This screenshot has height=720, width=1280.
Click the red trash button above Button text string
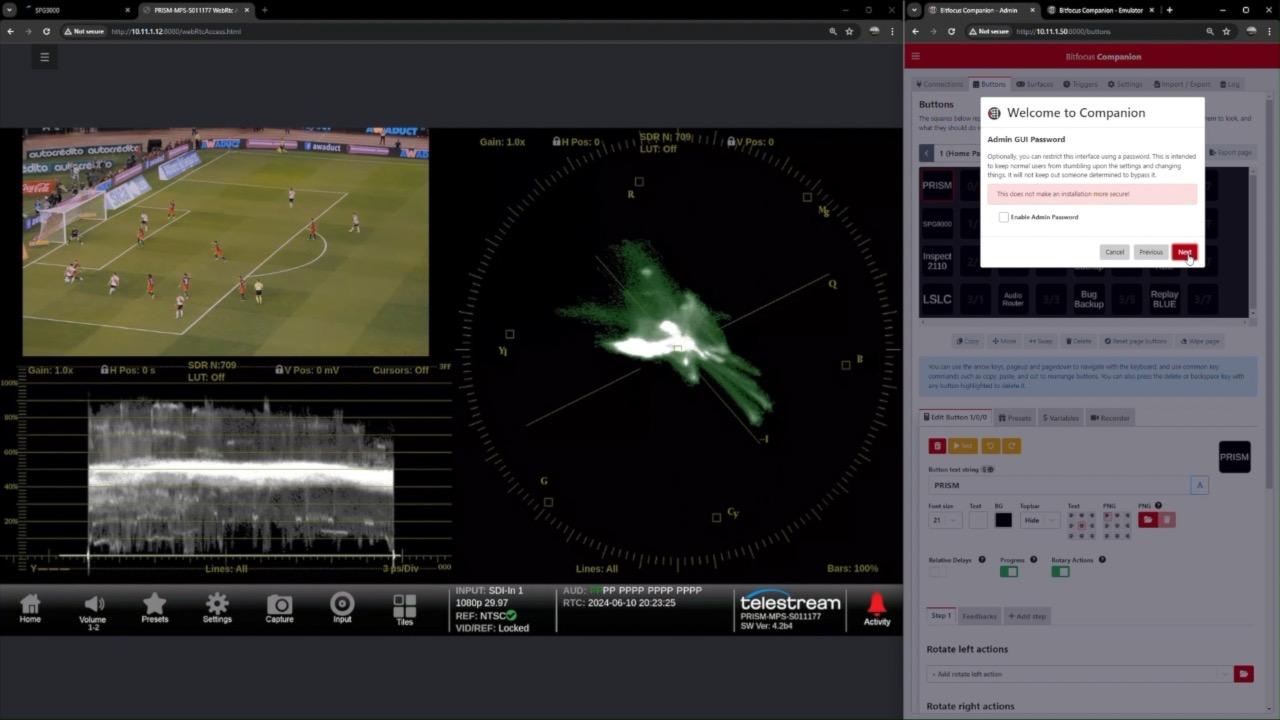937,445
